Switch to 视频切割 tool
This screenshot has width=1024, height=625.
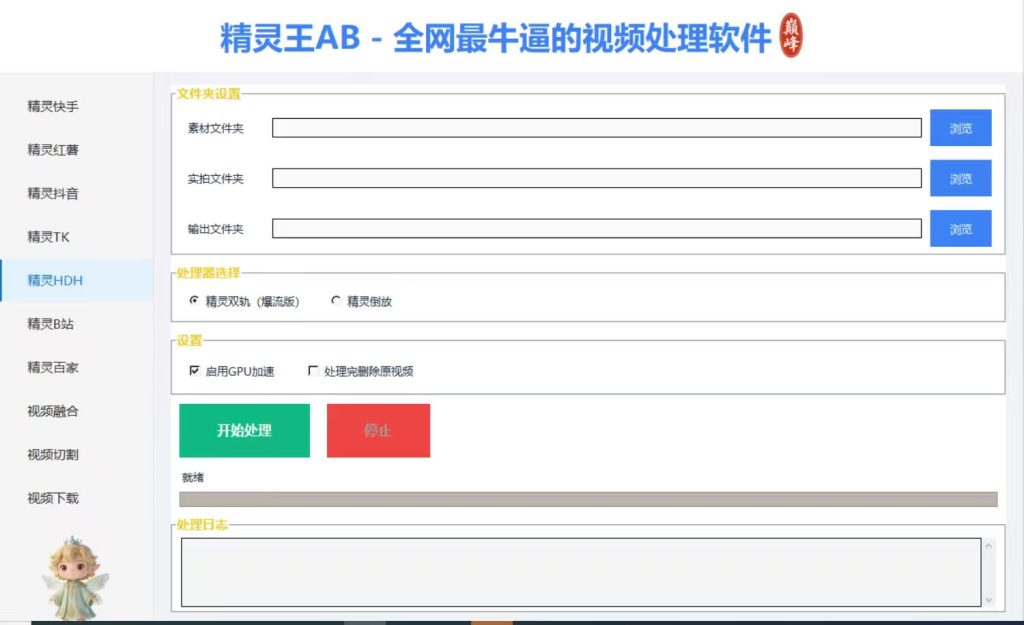point(53,455)
